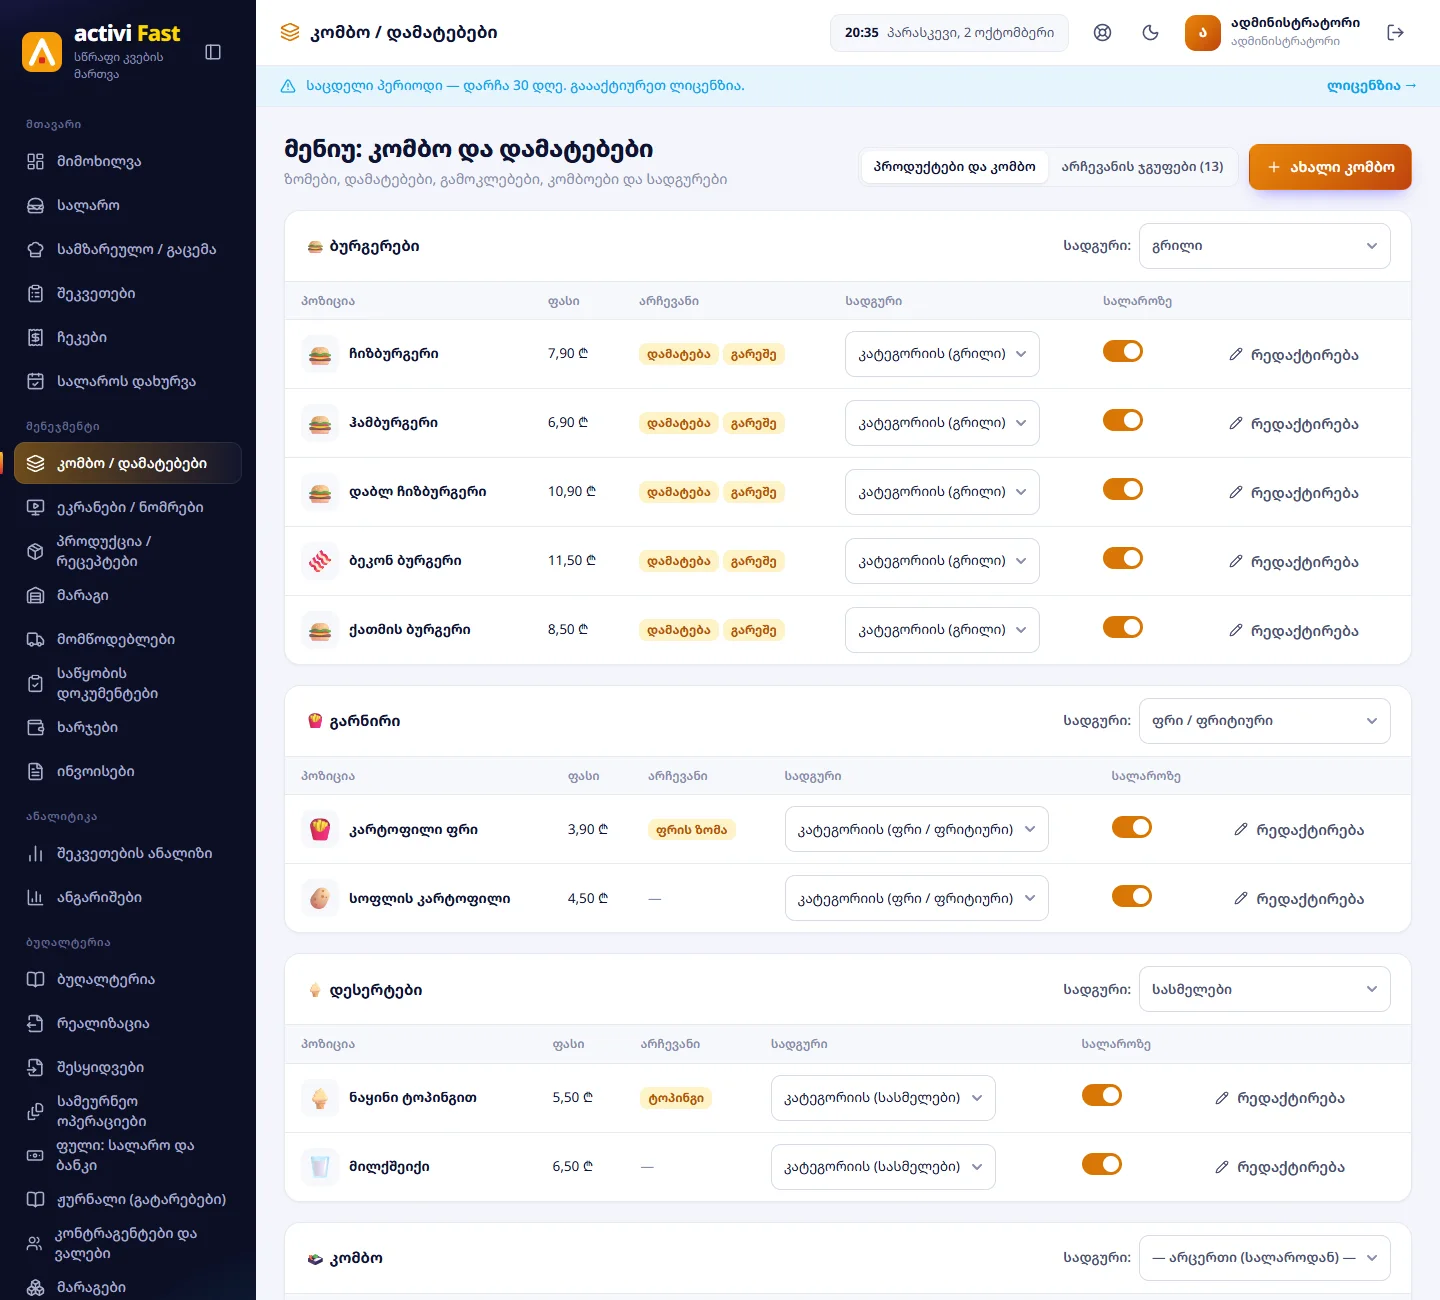Screen dimensions: 1440x1300
Task: Collapse the sidebar with the panel icon
Action: (x=213, y=52)
